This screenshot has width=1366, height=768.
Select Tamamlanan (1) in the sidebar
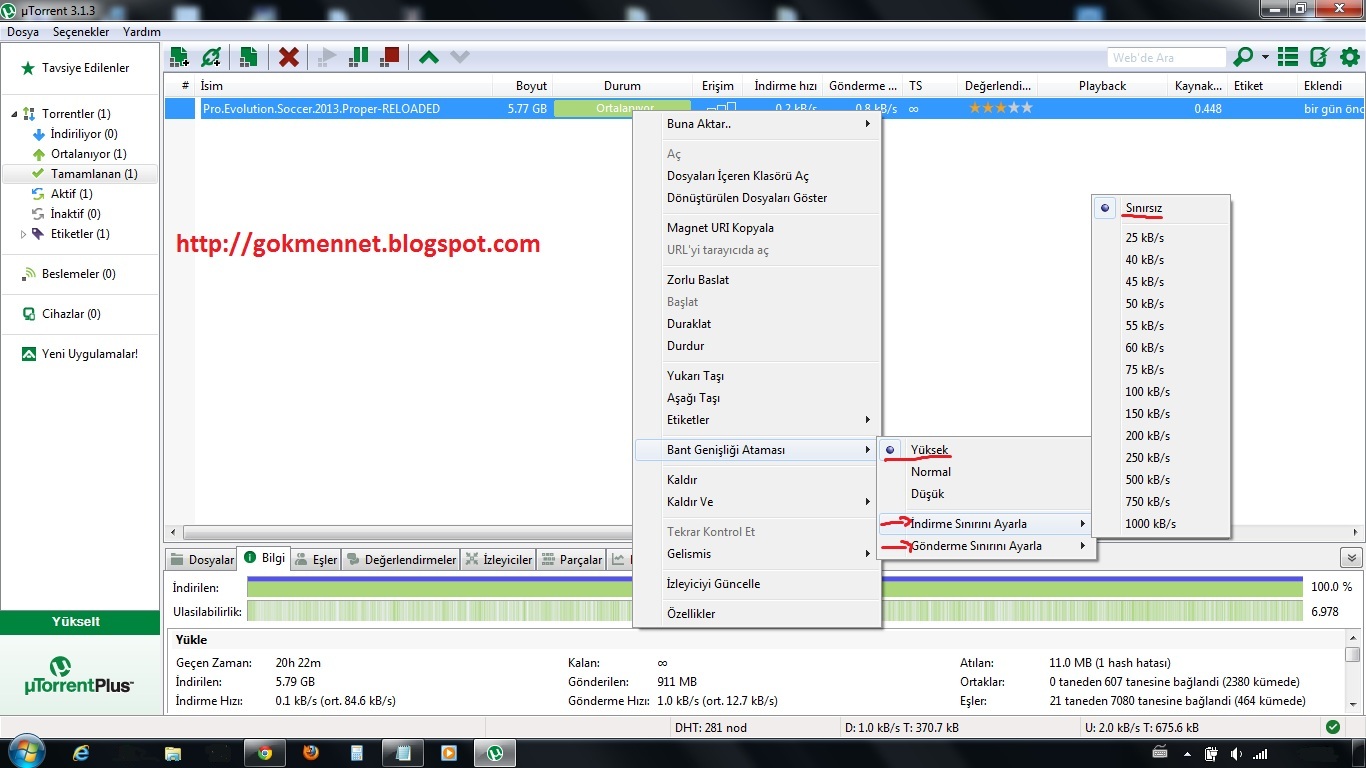point(80,174)
